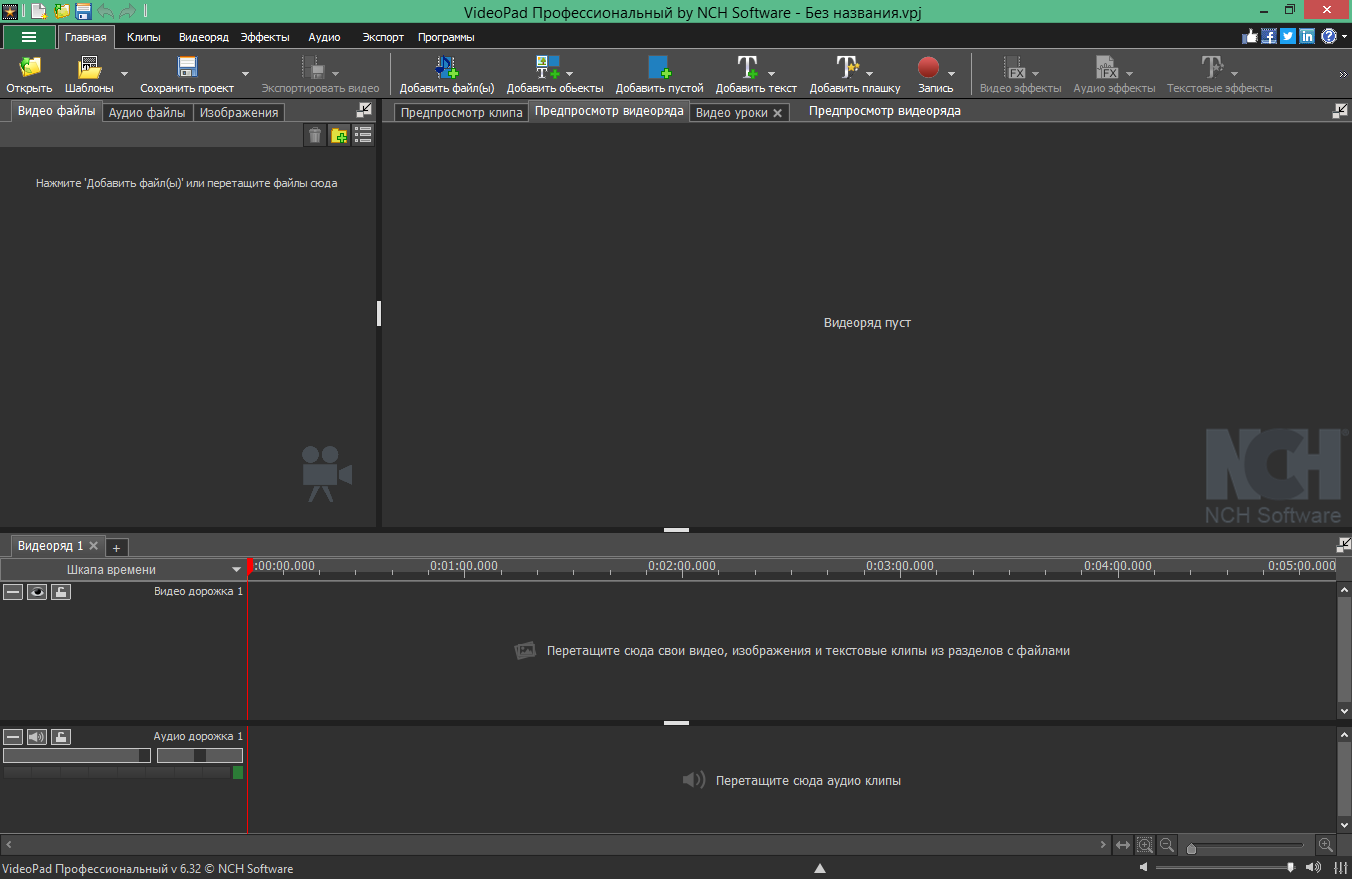Click the 'Сохранить проект' disk icon

point(186,66)
